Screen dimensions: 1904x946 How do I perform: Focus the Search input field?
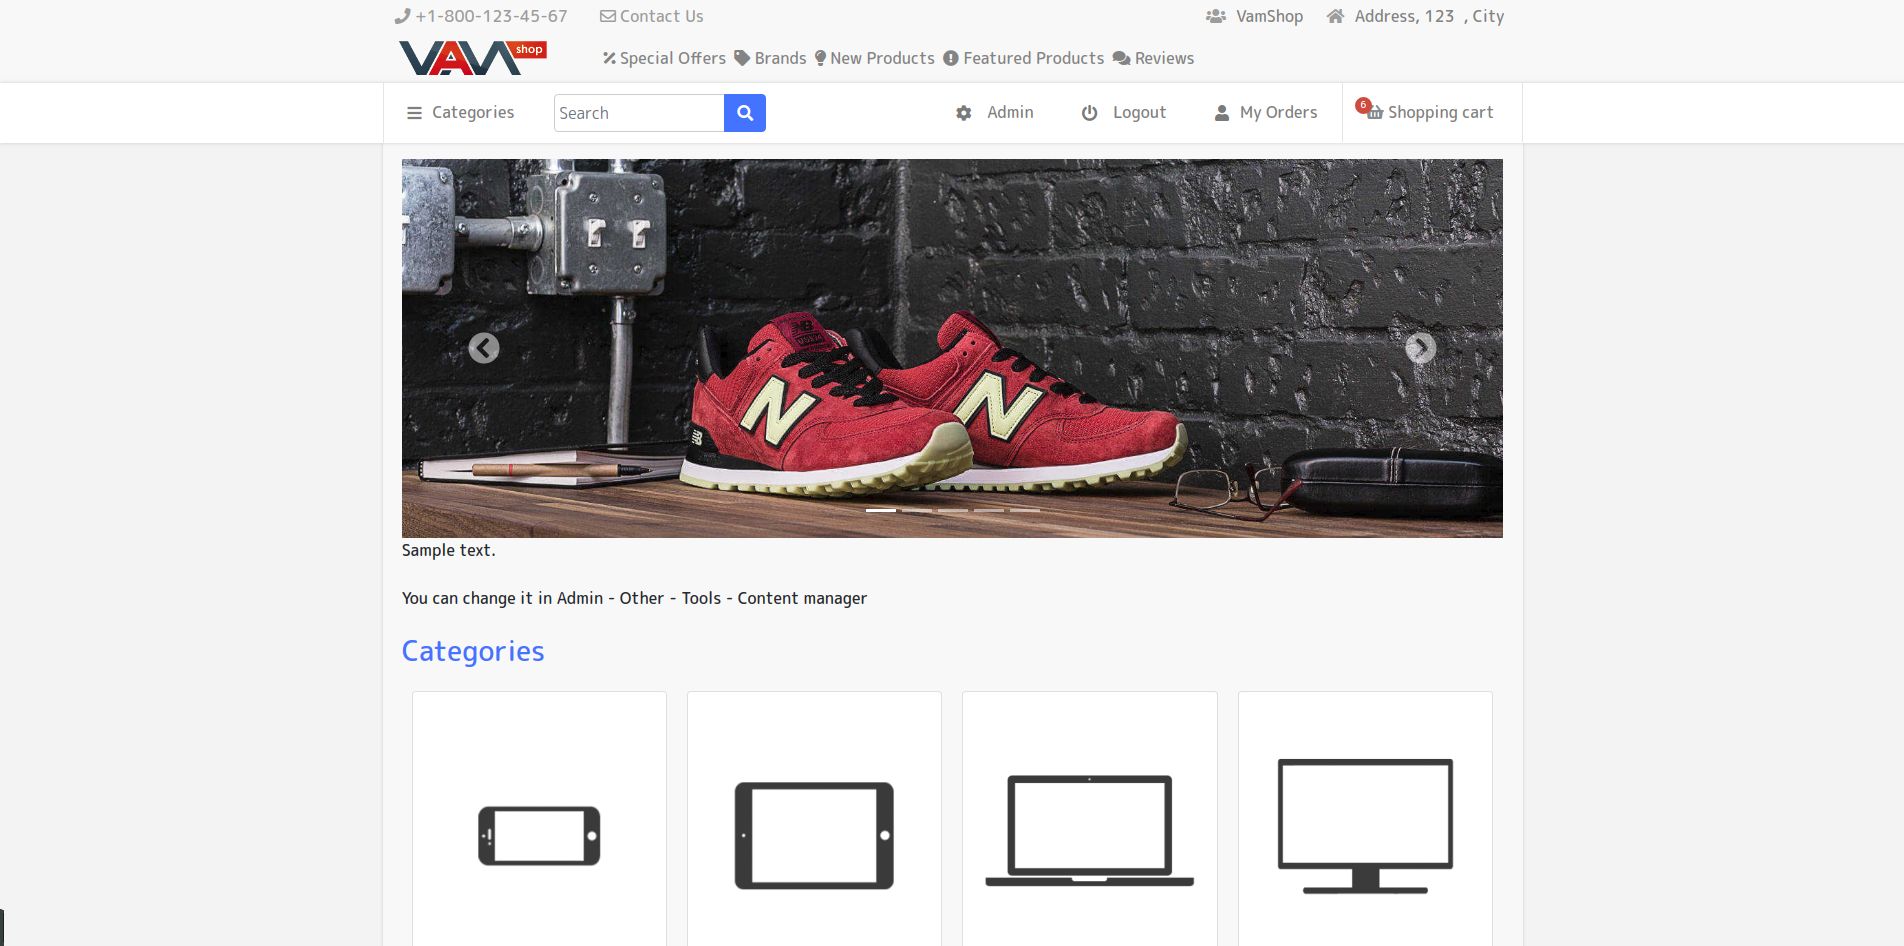[639, 113]
